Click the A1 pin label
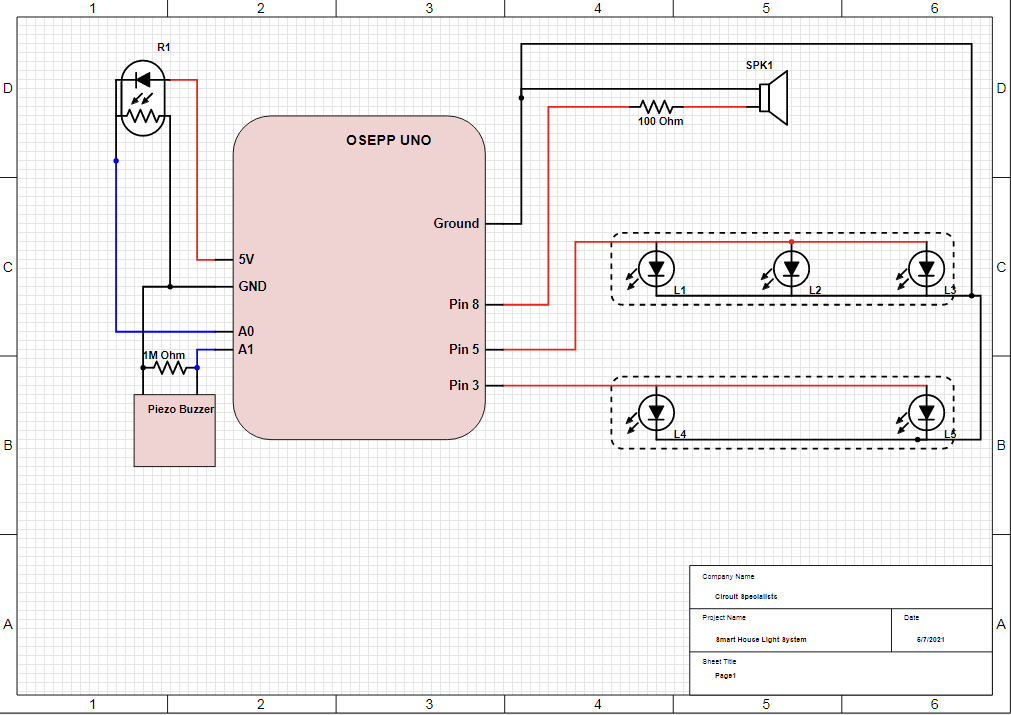1011x715 pixels. (x=246, y=349)
